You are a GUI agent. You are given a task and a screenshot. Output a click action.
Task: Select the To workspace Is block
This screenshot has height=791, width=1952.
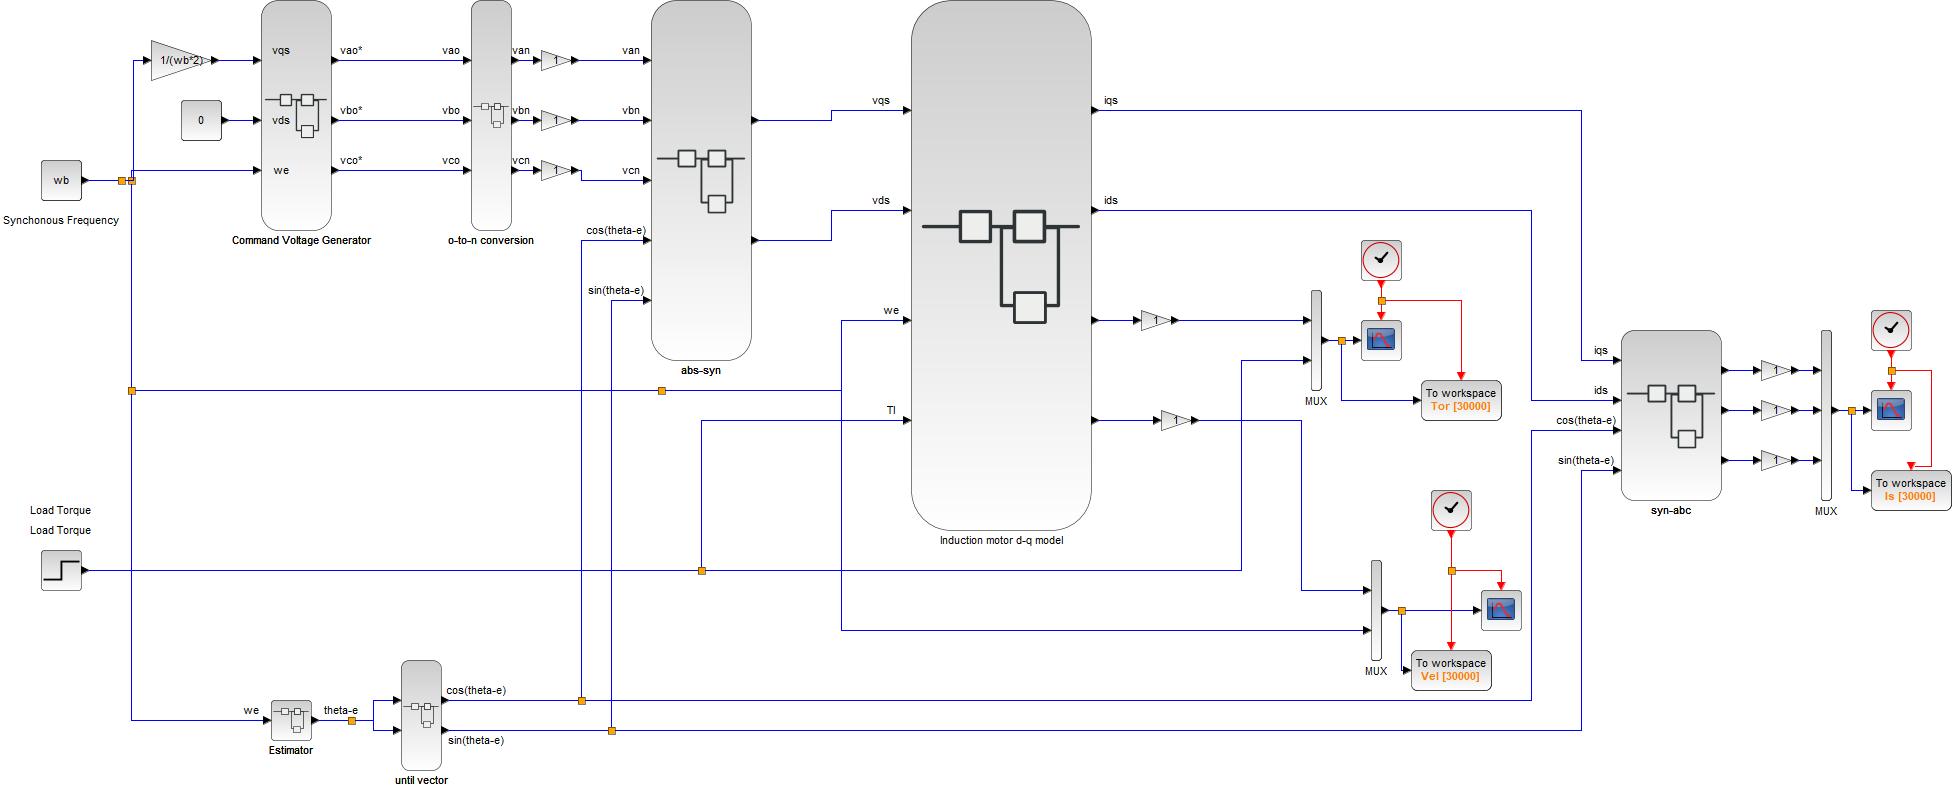coord(1911,490)
